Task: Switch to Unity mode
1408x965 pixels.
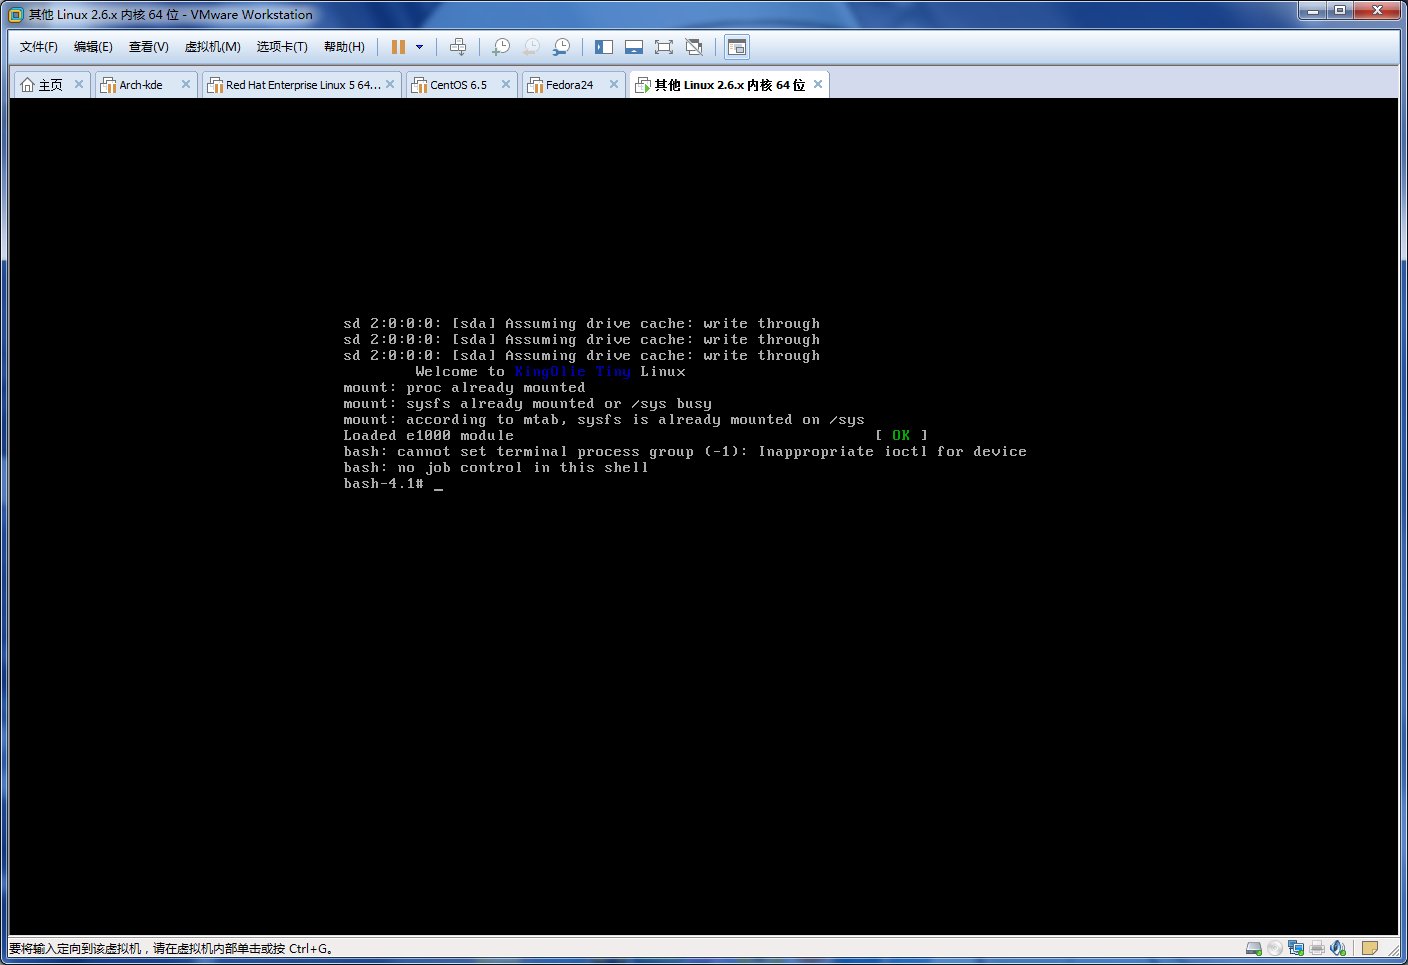Action: (x=694, y=47)
